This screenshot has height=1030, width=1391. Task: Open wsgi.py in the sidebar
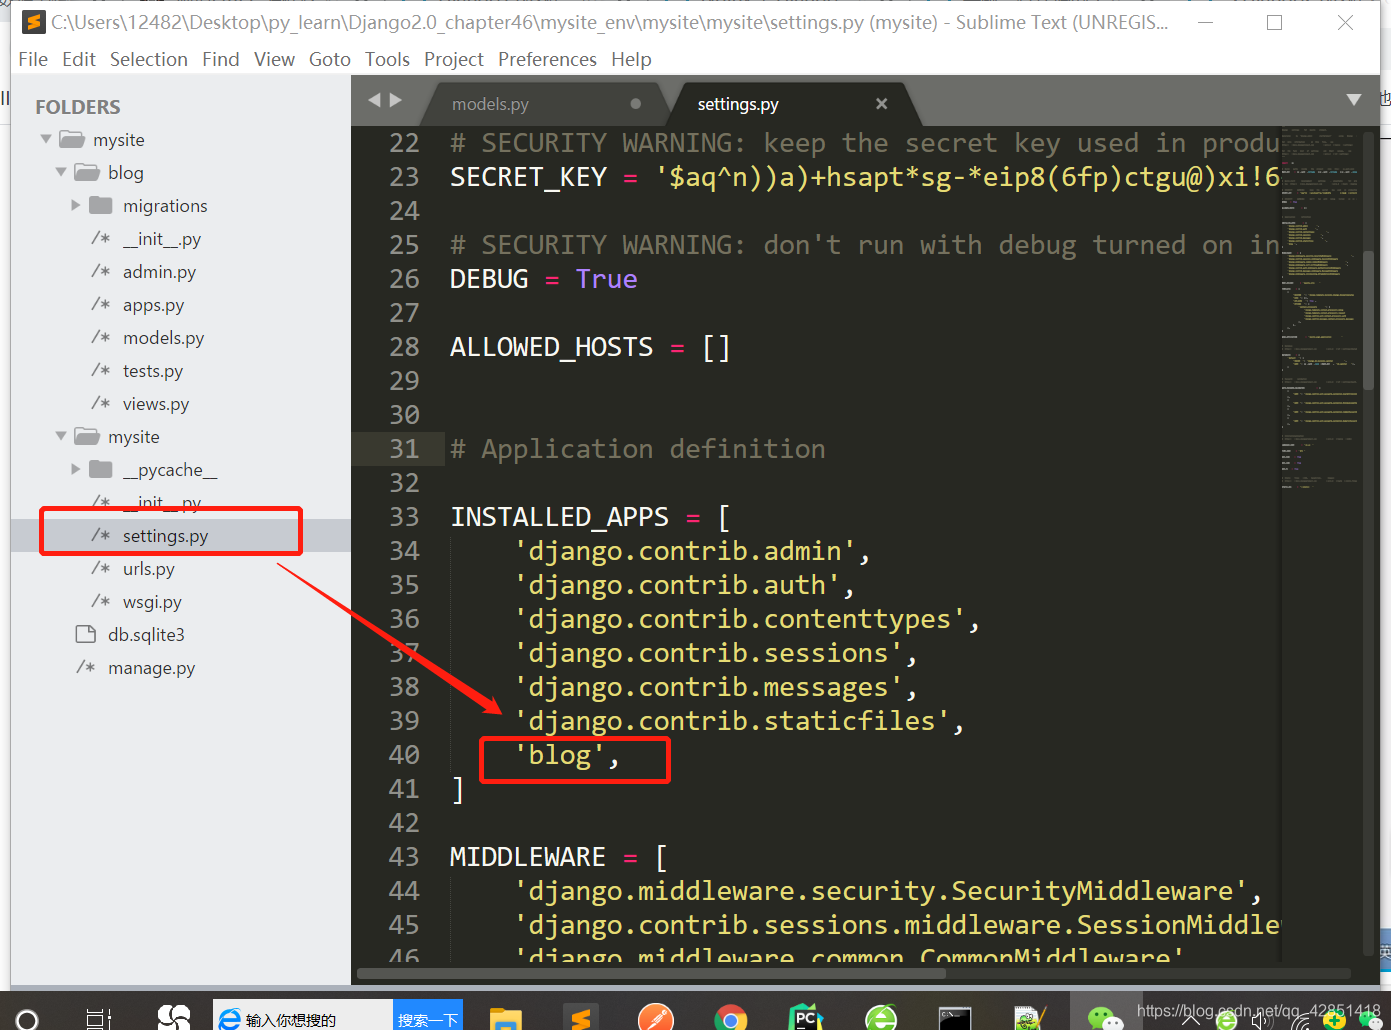[x=152, y=602]
